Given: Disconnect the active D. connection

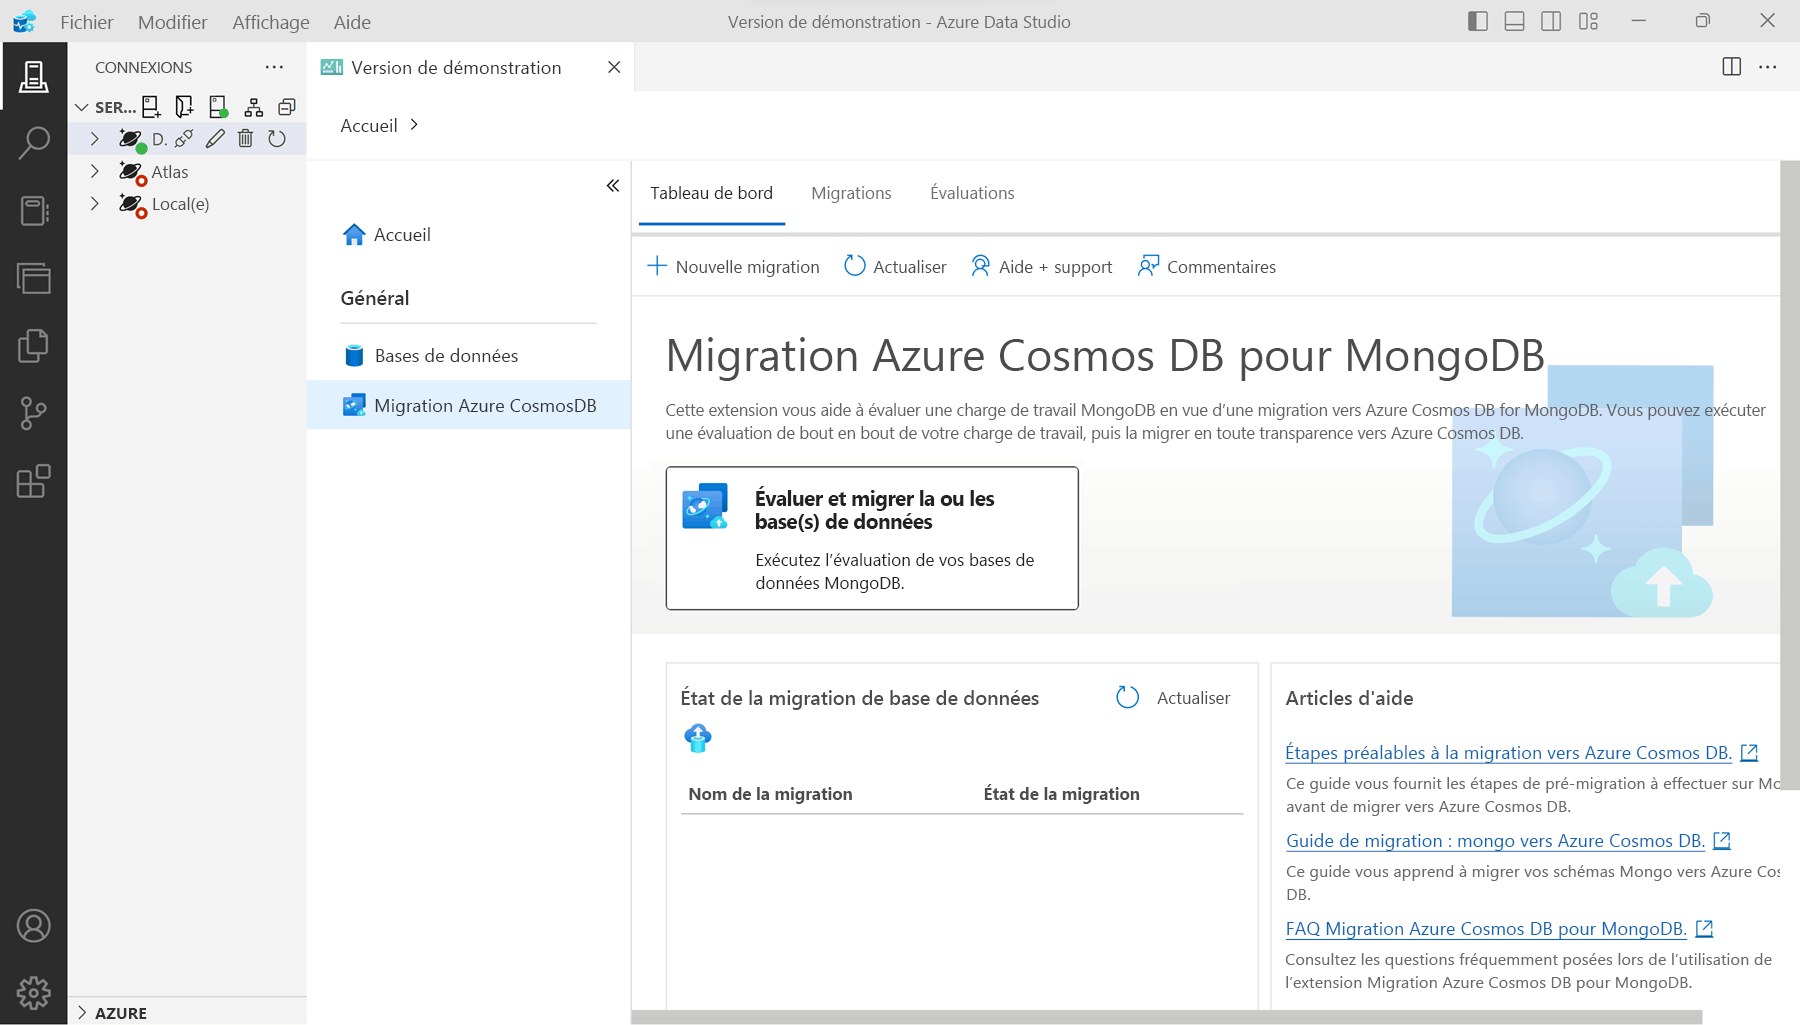Looking at the screenshot, I should click(x=184, y=138).
